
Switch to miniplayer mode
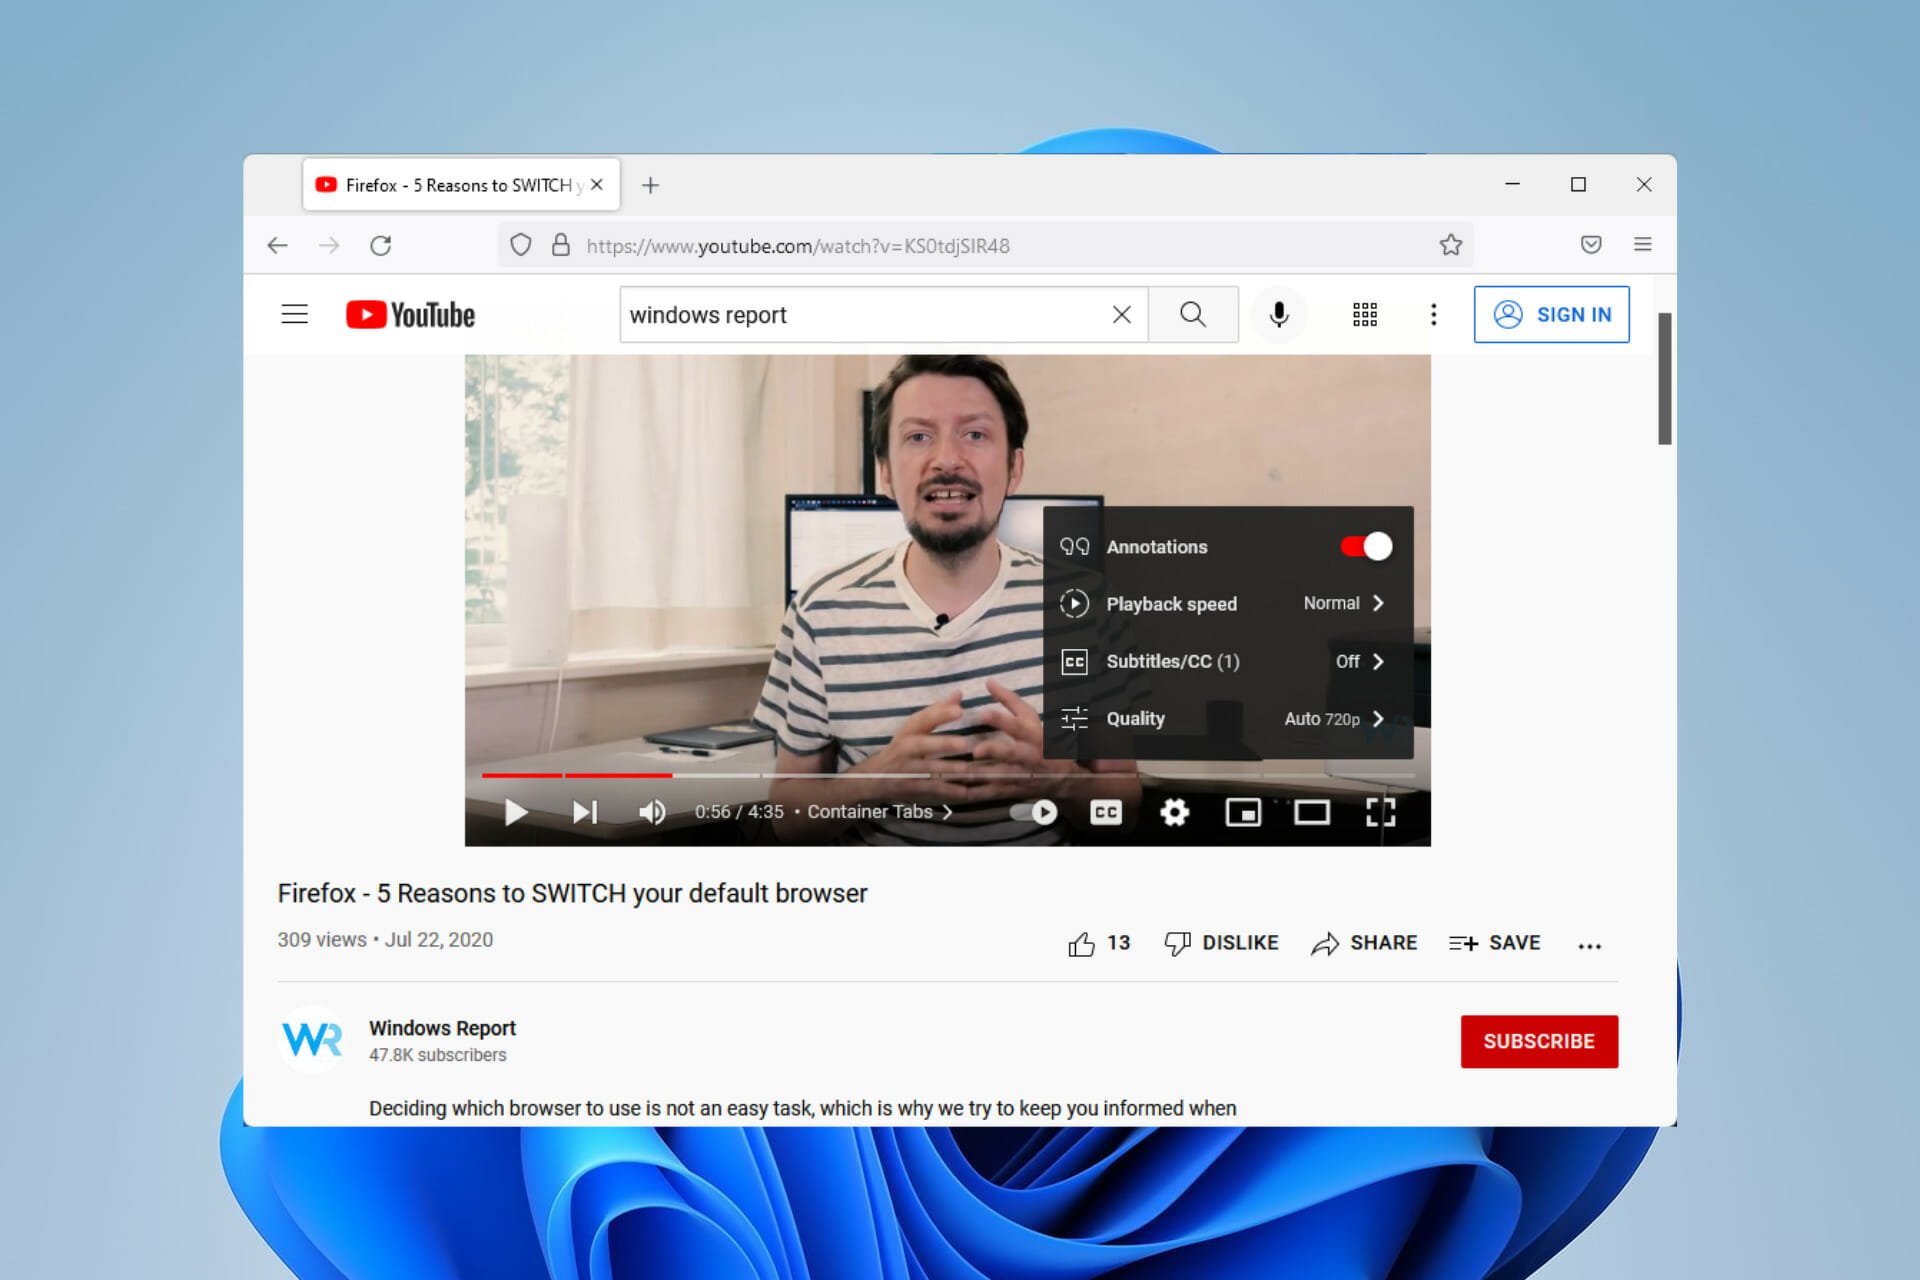(x=1243, y=812)
